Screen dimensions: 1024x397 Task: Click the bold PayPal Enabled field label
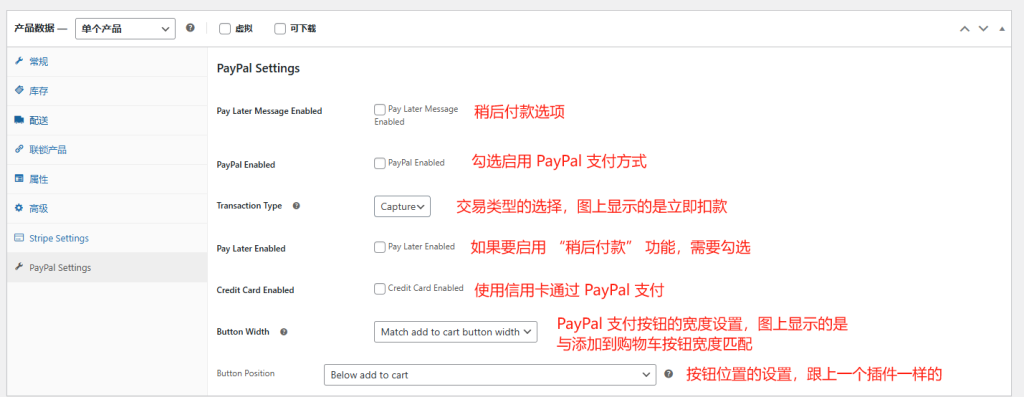click(x=246, y=165)
